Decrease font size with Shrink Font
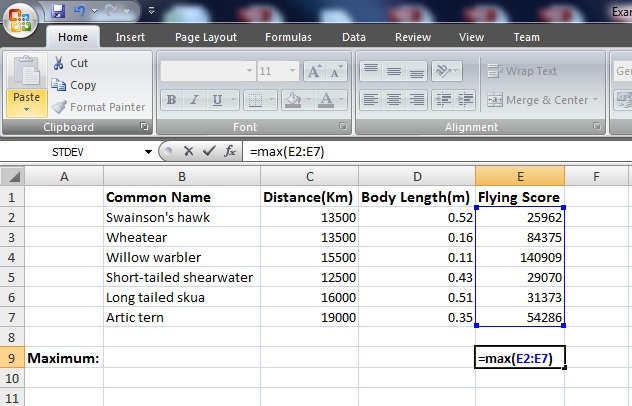The height and width of the screenshot is (406, 632). click(336, 71)
